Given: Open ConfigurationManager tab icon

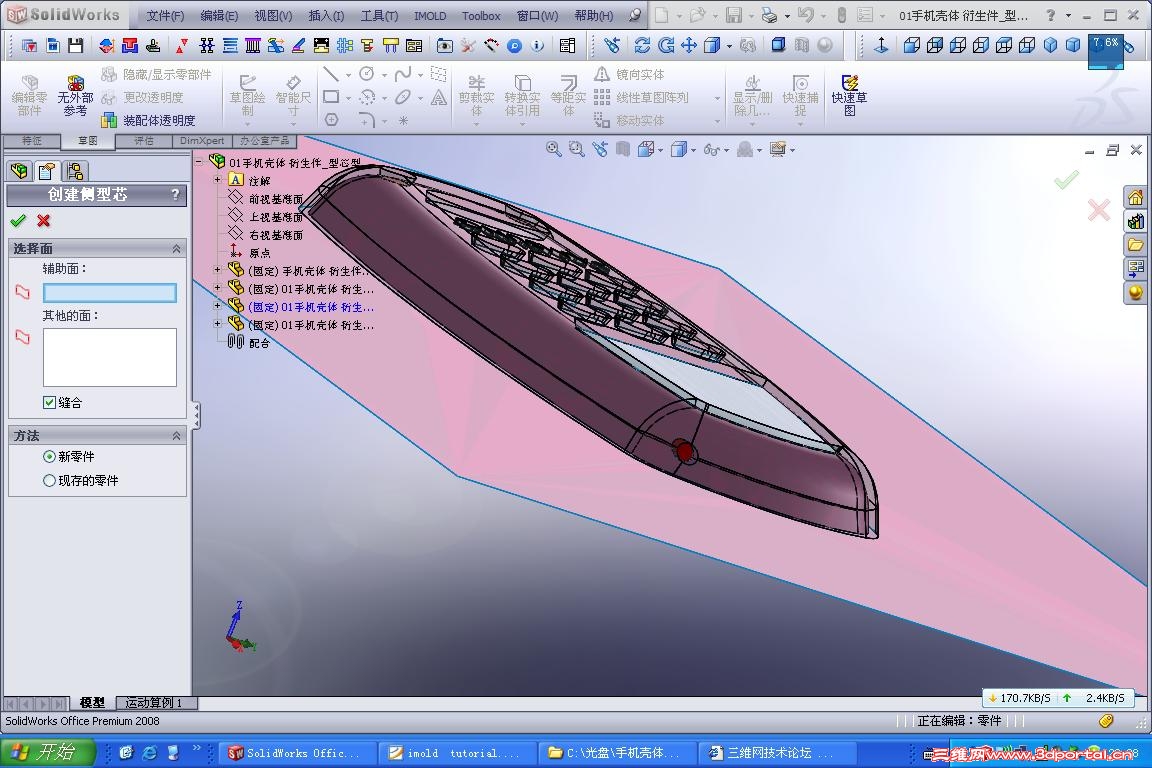Looking at the screenshot, I should 74,171.
